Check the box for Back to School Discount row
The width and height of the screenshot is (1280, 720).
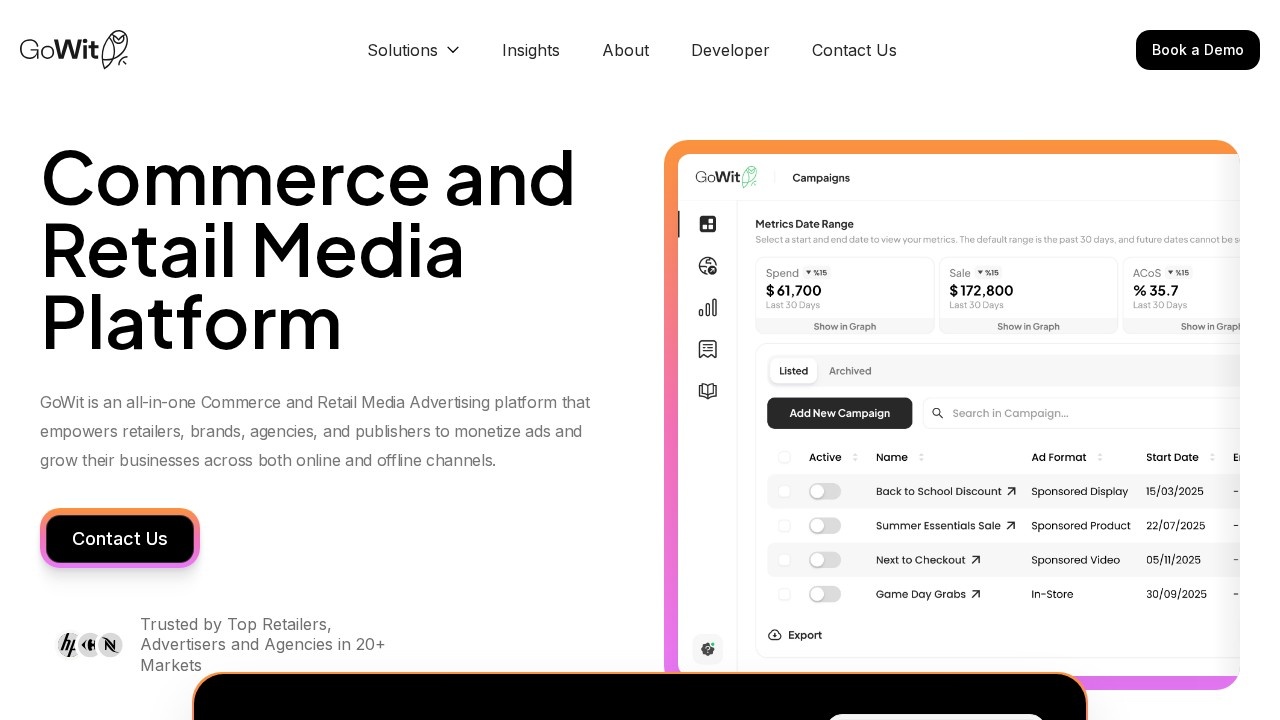tap(784, 491)
